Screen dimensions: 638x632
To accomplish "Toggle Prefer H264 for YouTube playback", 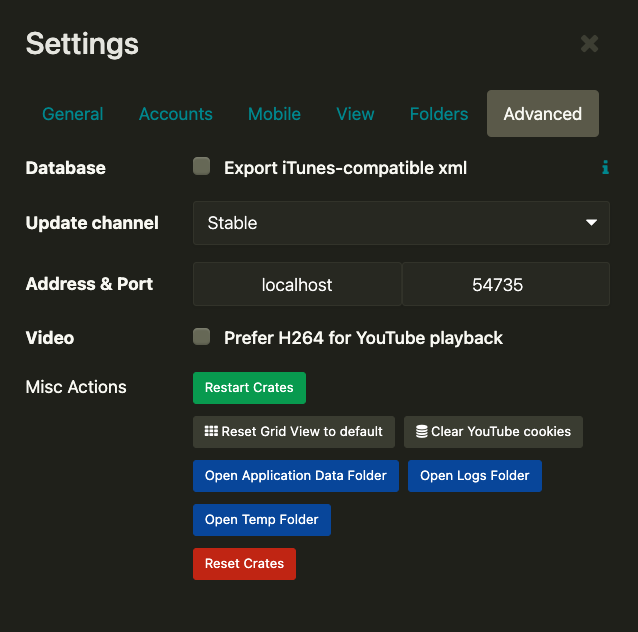I will pos(202,337).
